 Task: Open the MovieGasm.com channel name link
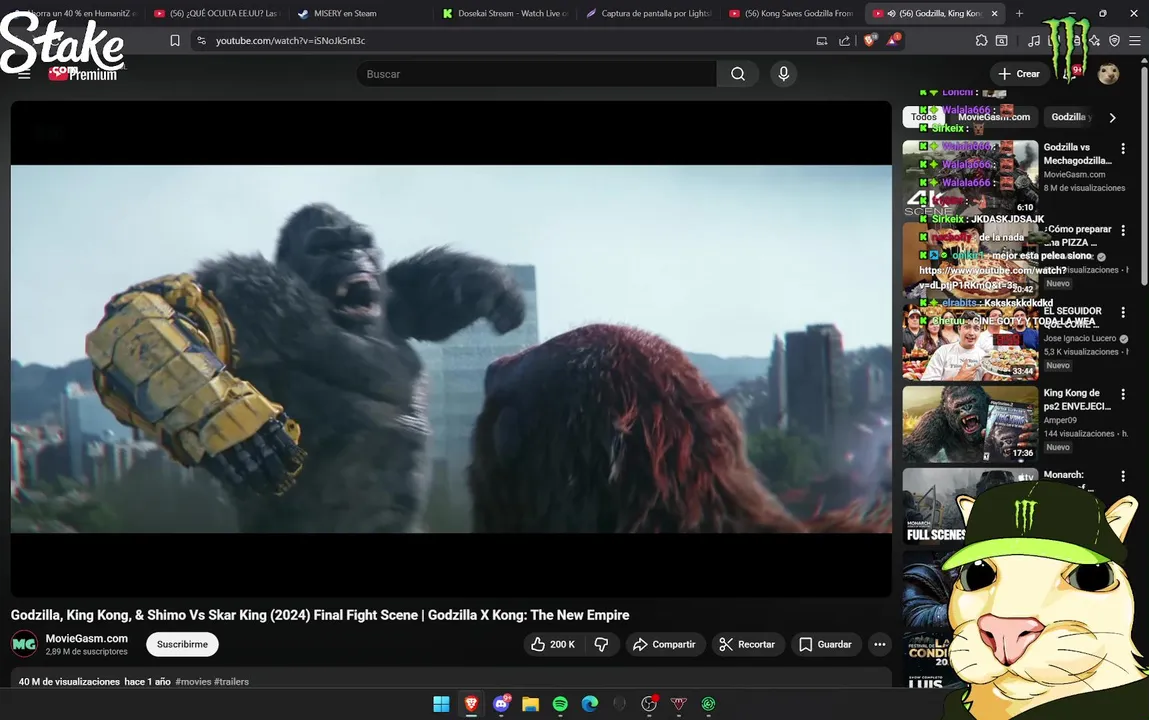coord(86,639)
